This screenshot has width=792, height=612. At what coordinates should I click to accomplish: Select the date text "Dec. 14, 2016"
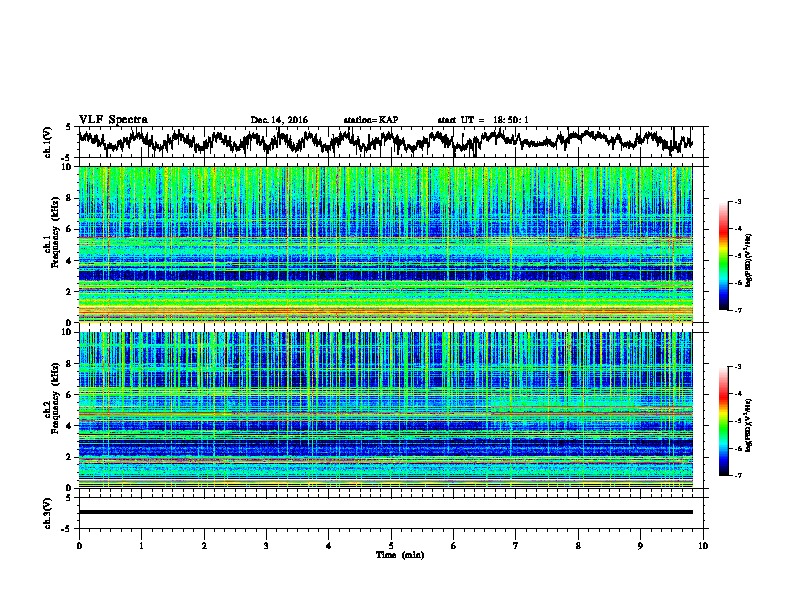[x=279, y=120]
